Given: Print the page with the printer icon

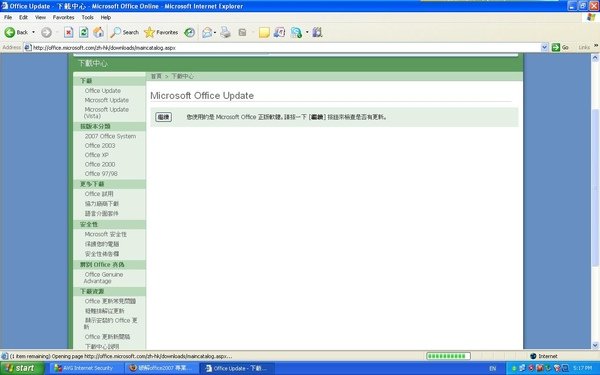Looking at the screenshot, I should [225, 33].
